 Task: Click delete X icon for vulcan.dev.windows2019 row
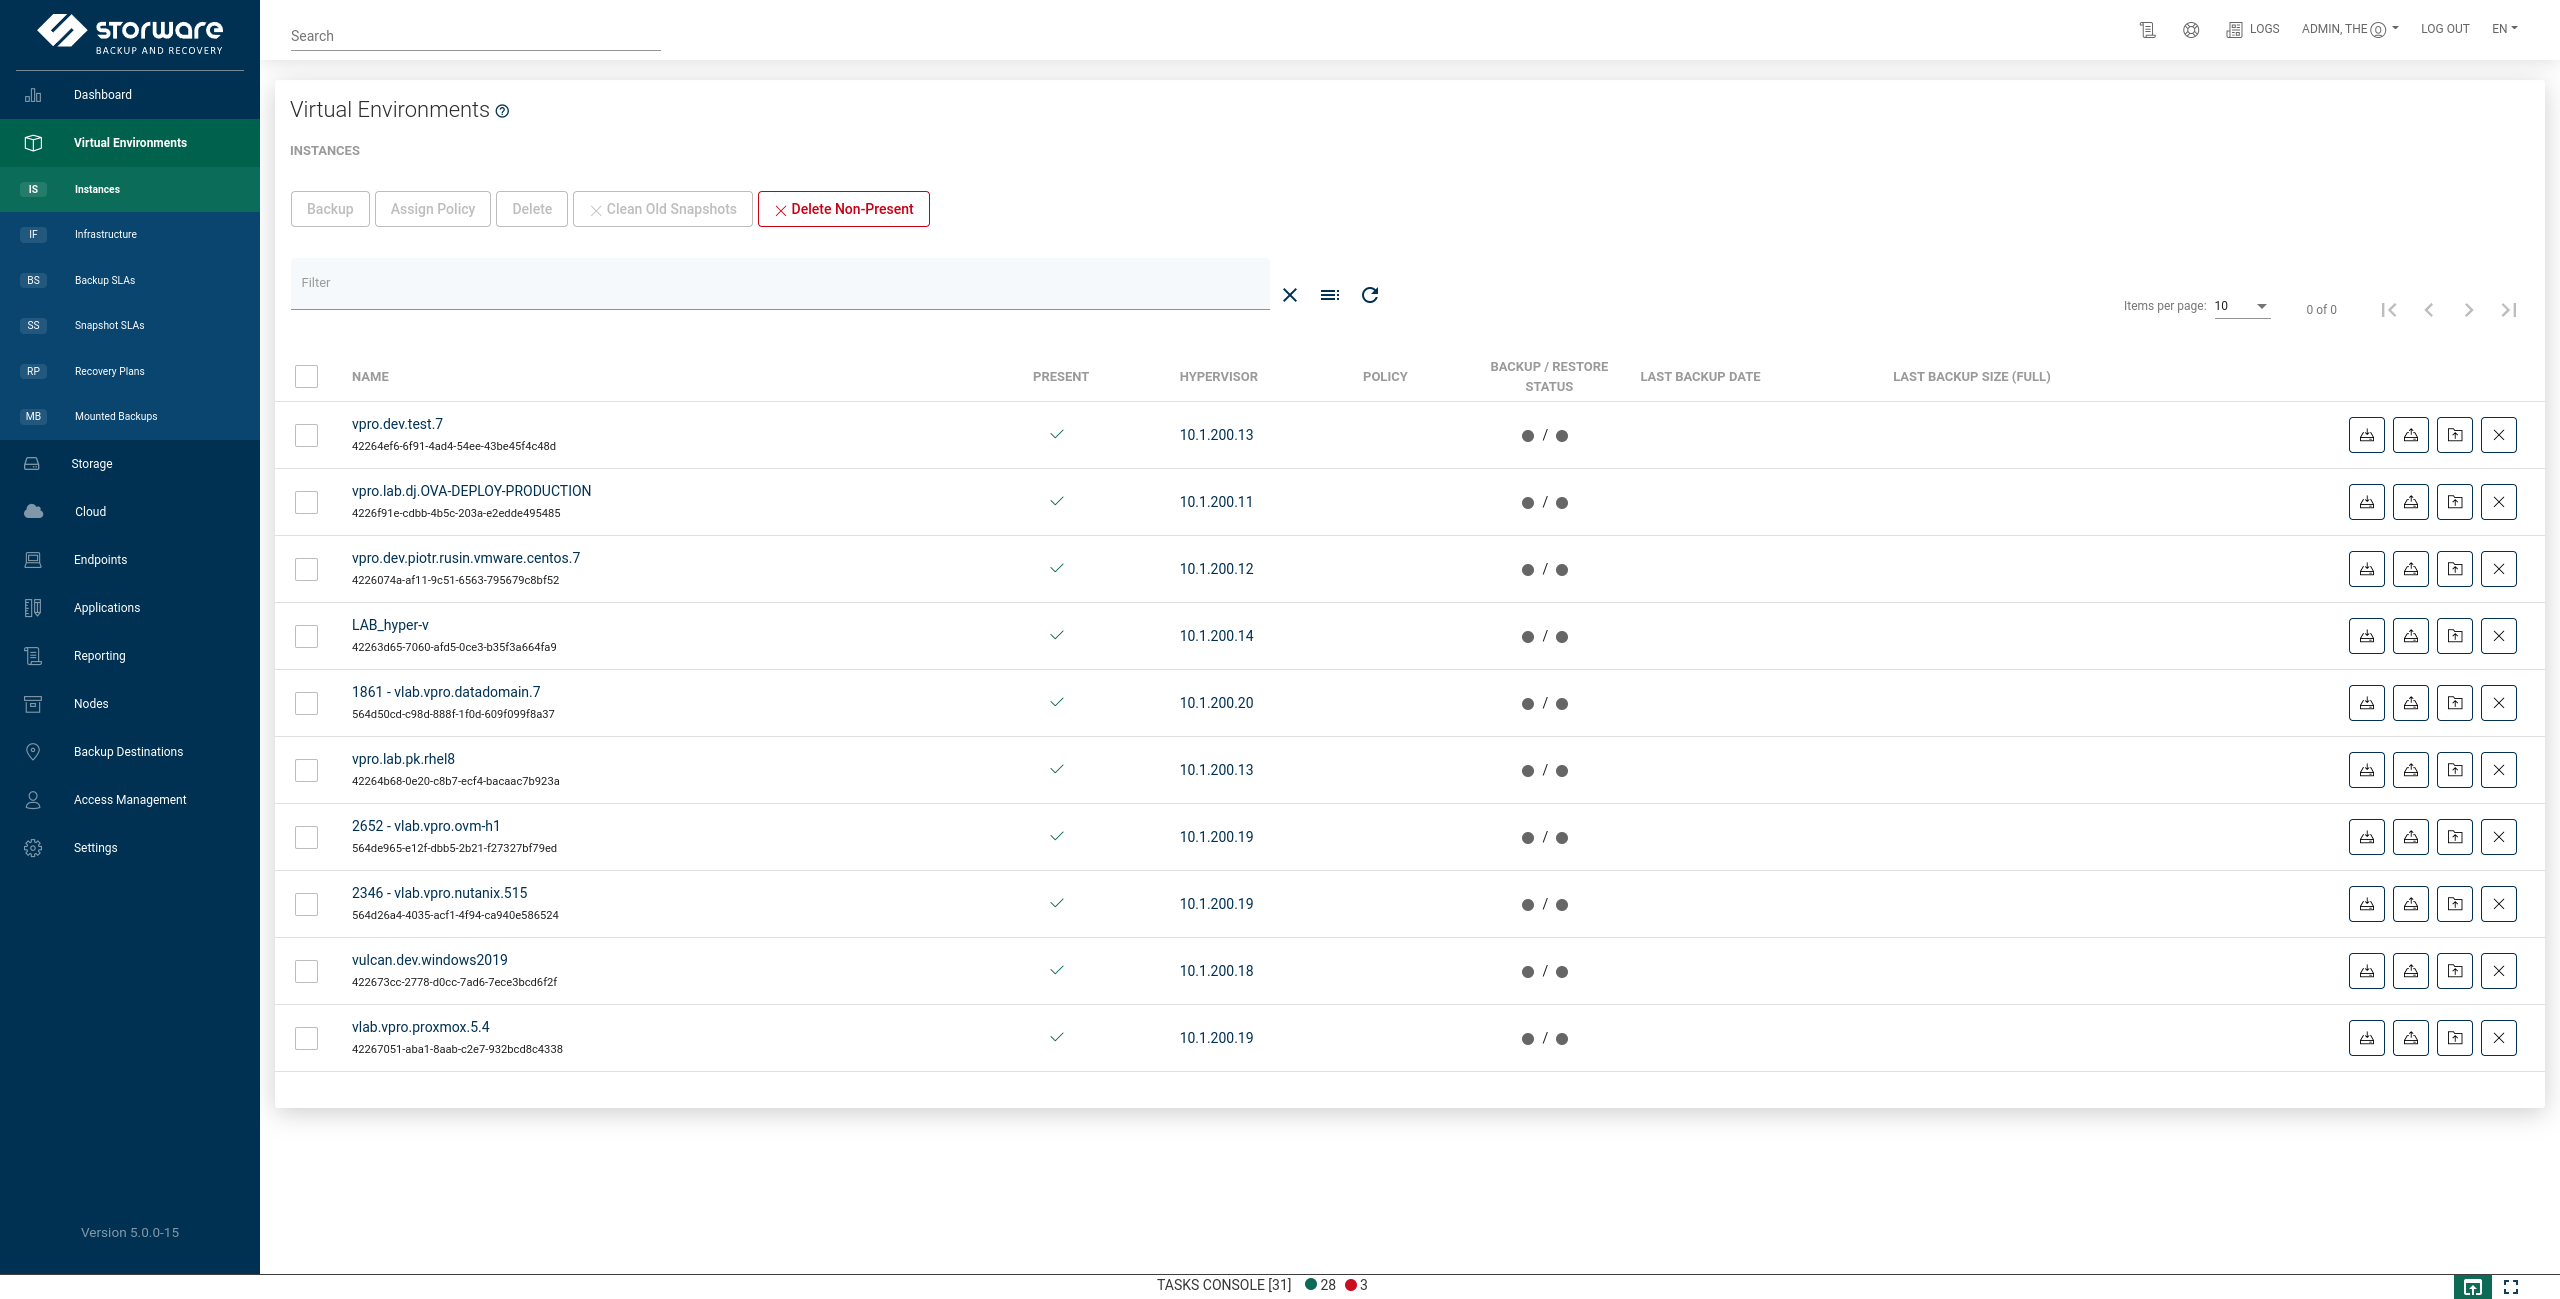[2498, 971]
